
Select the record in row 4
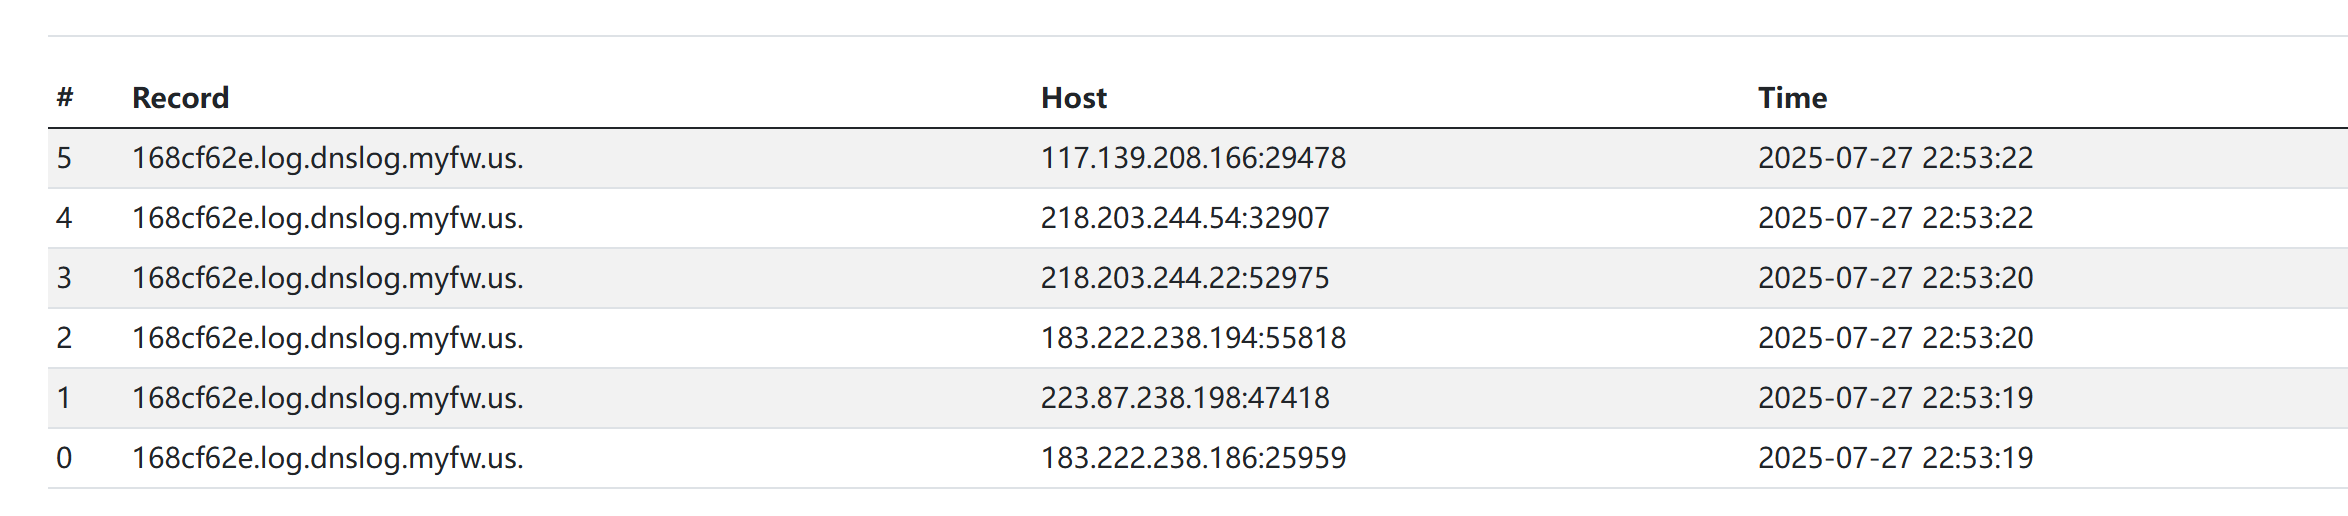click(x=327, y=218)
